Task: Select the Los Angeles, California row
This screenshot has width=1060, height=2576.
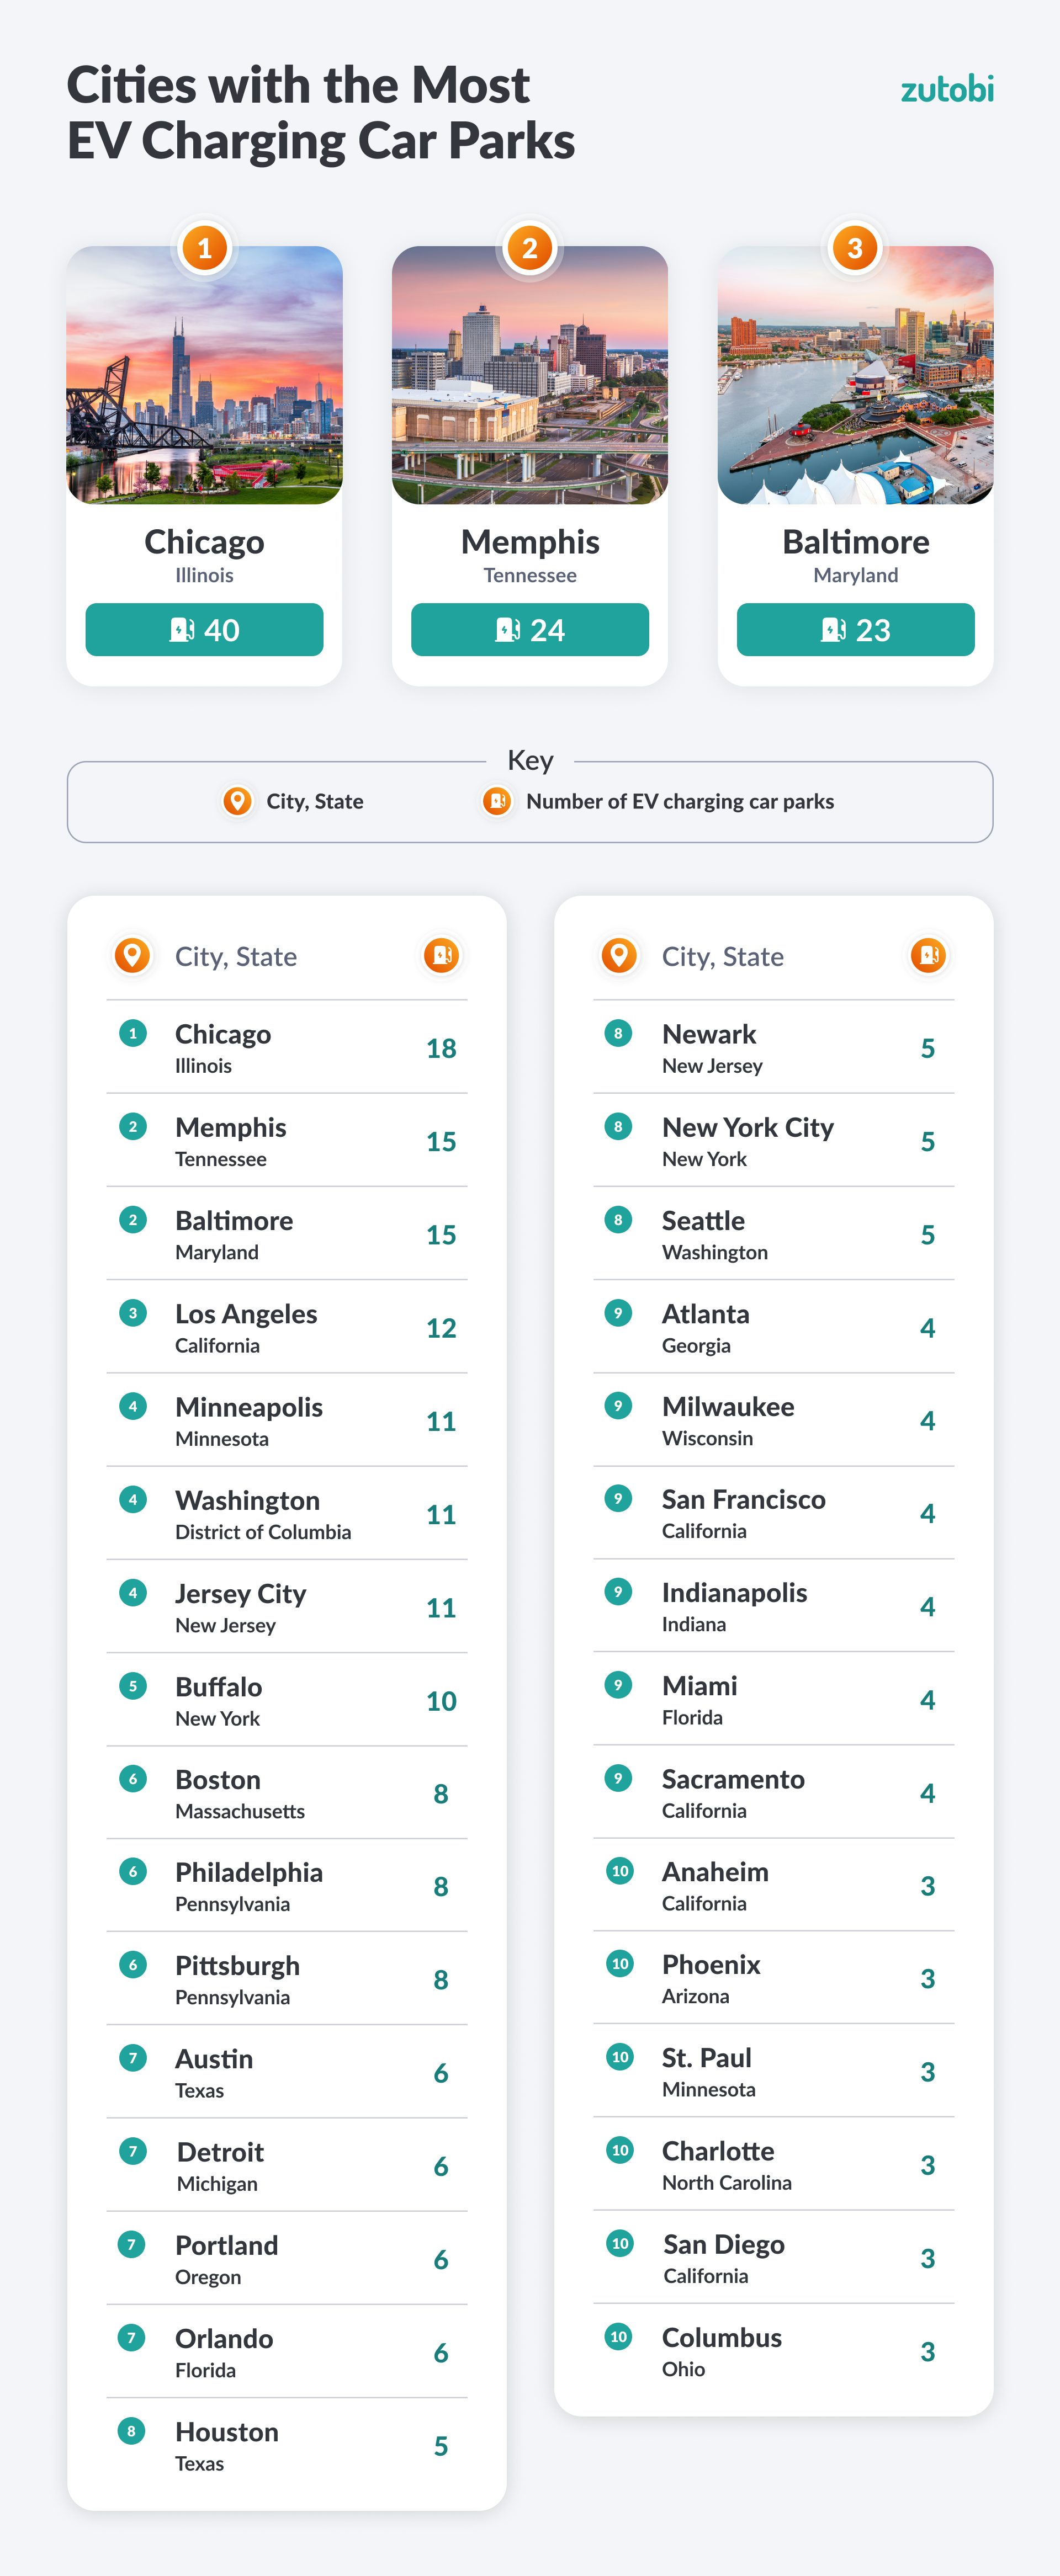Action: click(x=287, y=1327)
